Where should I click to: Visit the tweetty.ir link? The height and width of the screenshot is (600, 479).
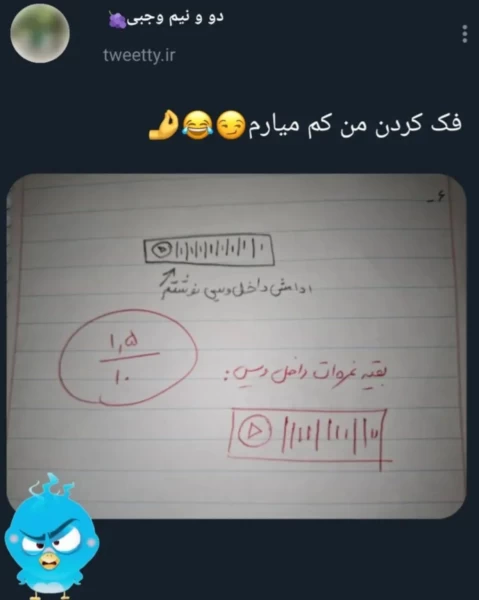click(139, 55)
